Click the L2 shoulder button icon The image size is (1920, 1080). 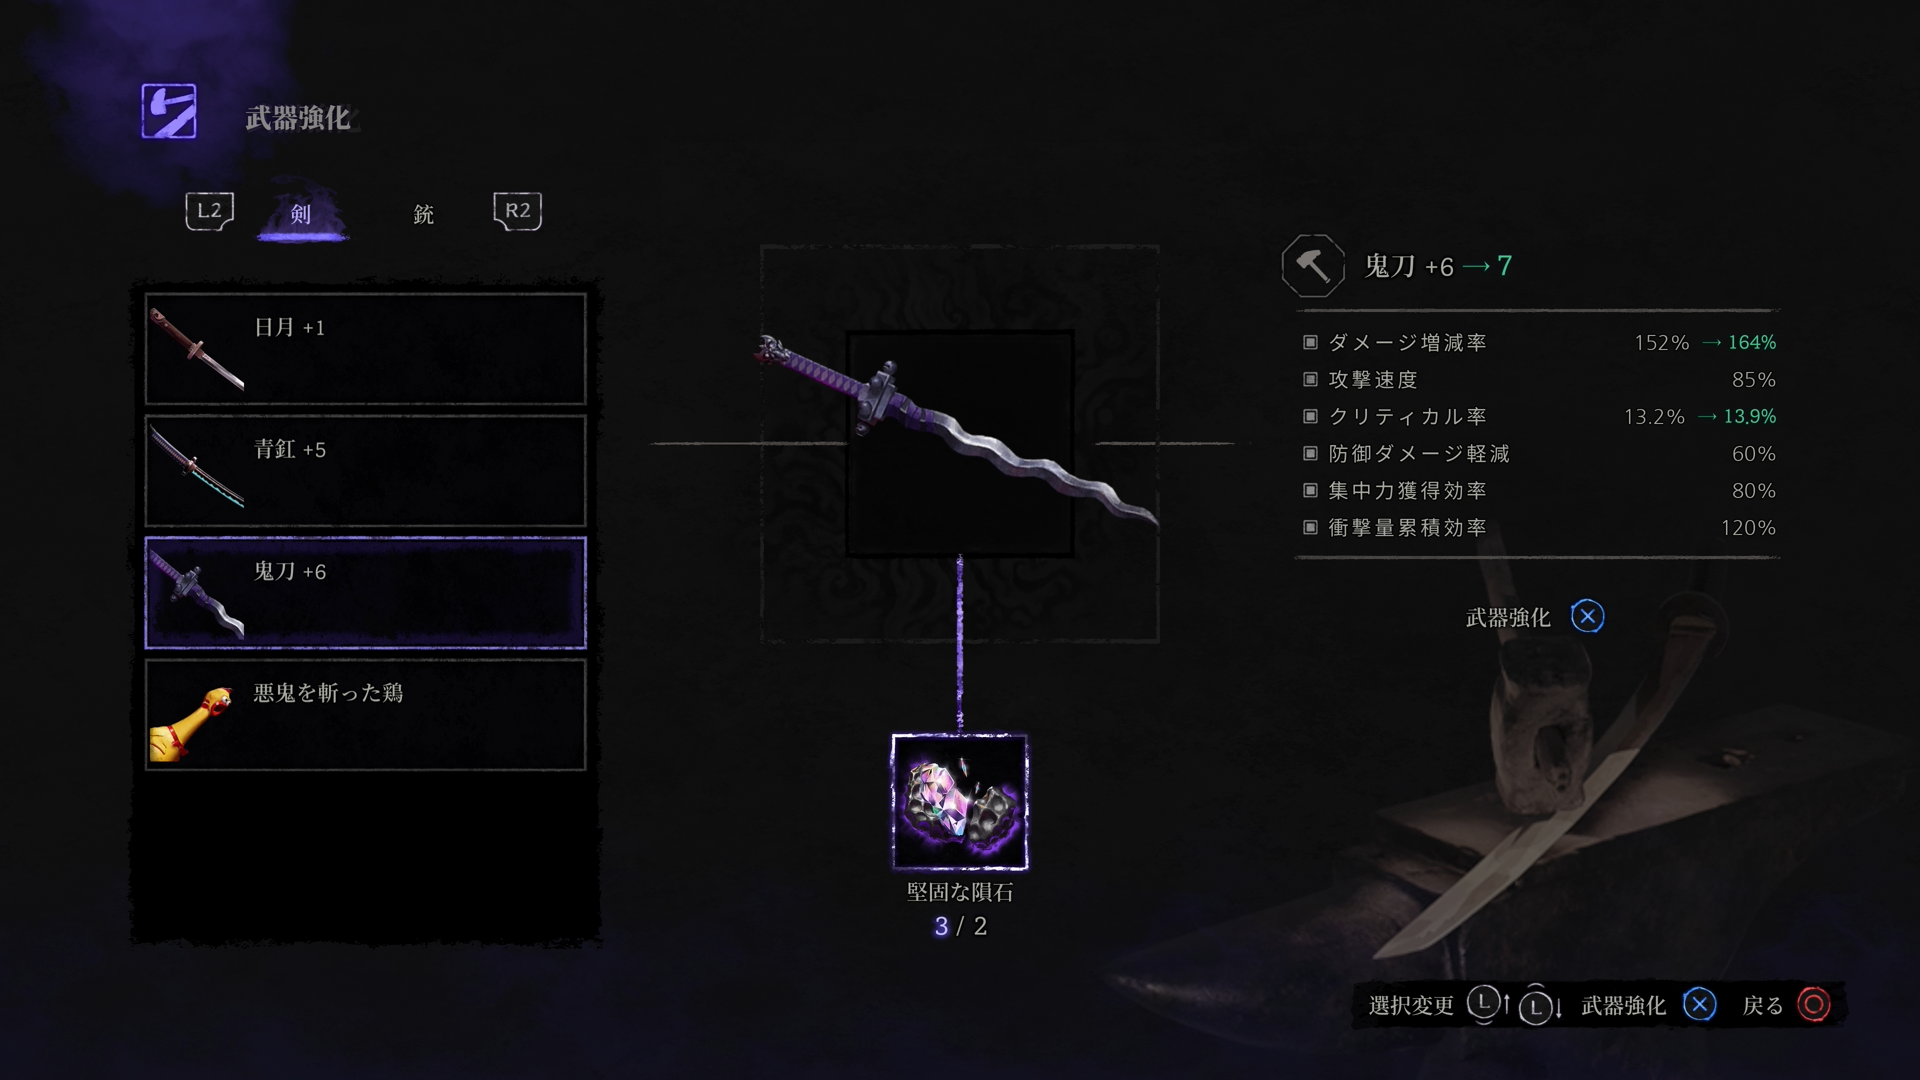[x=209, y=211]
